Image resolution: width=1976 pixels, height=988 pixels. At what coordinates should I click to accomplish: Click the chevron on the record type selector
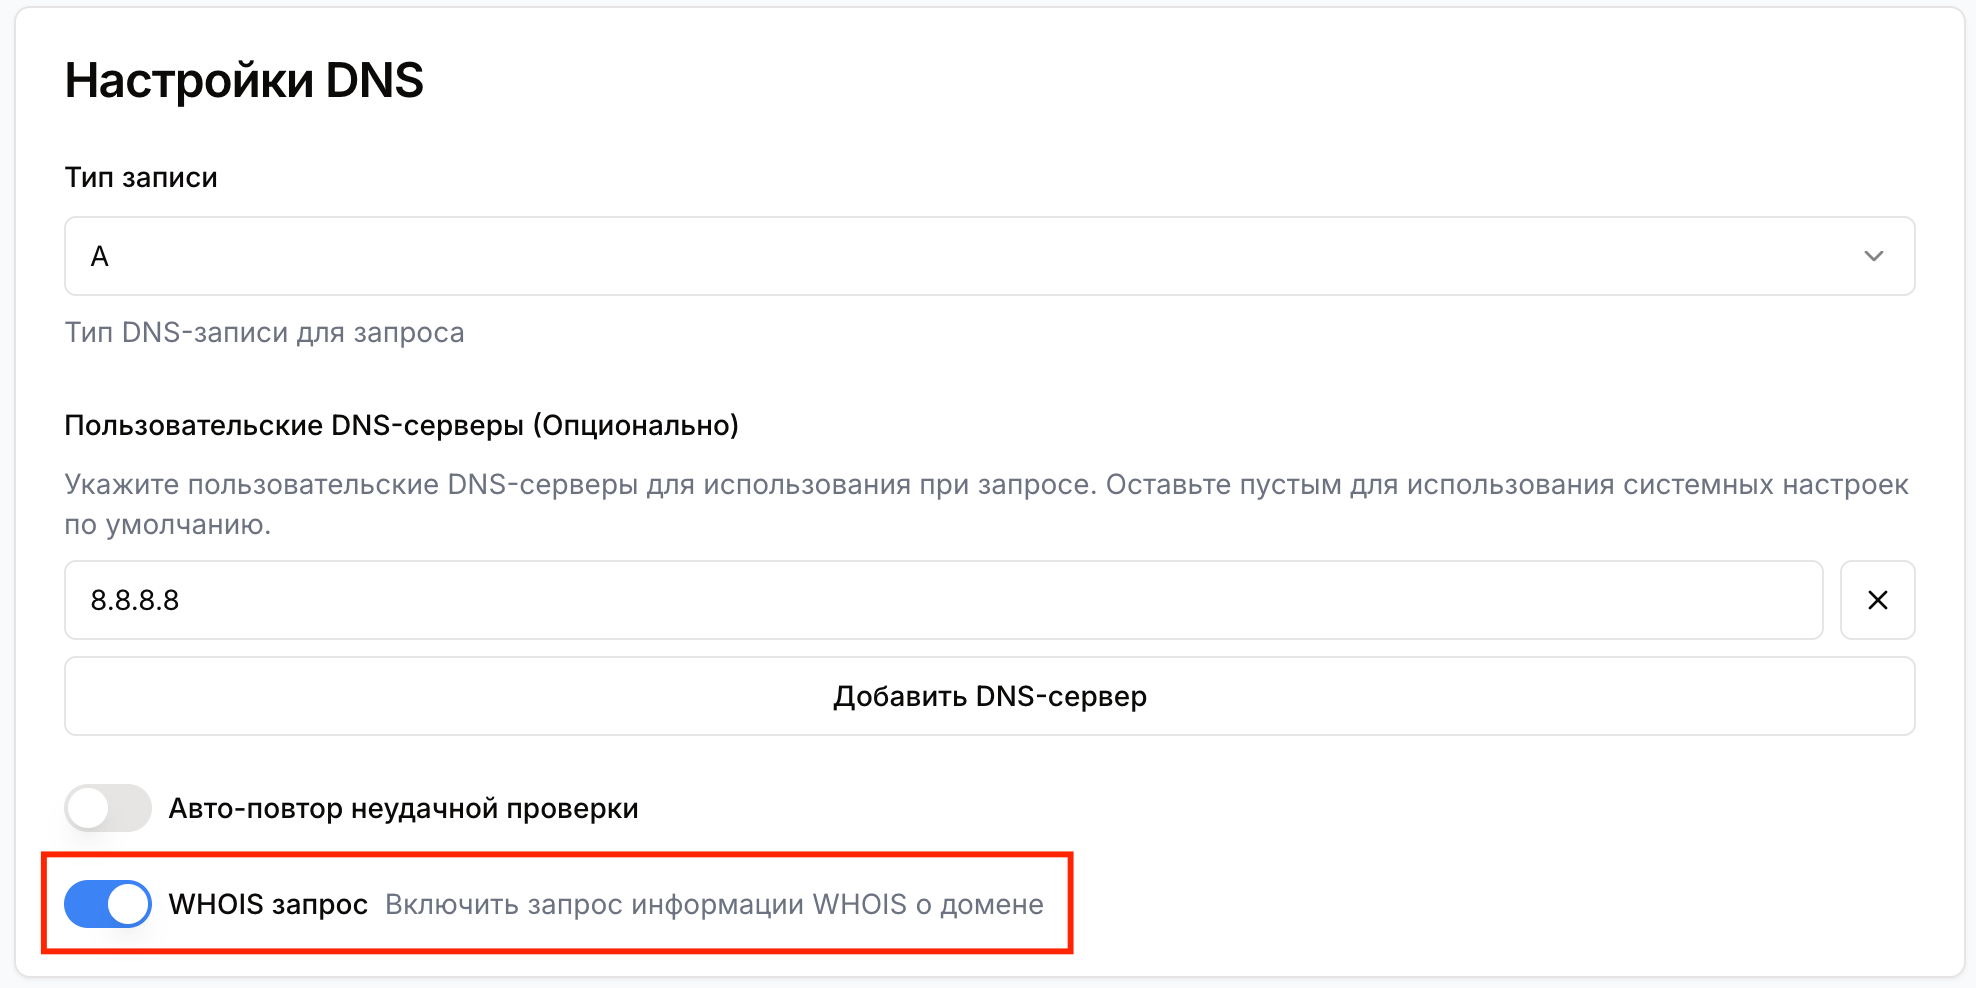click(1876, 256)
